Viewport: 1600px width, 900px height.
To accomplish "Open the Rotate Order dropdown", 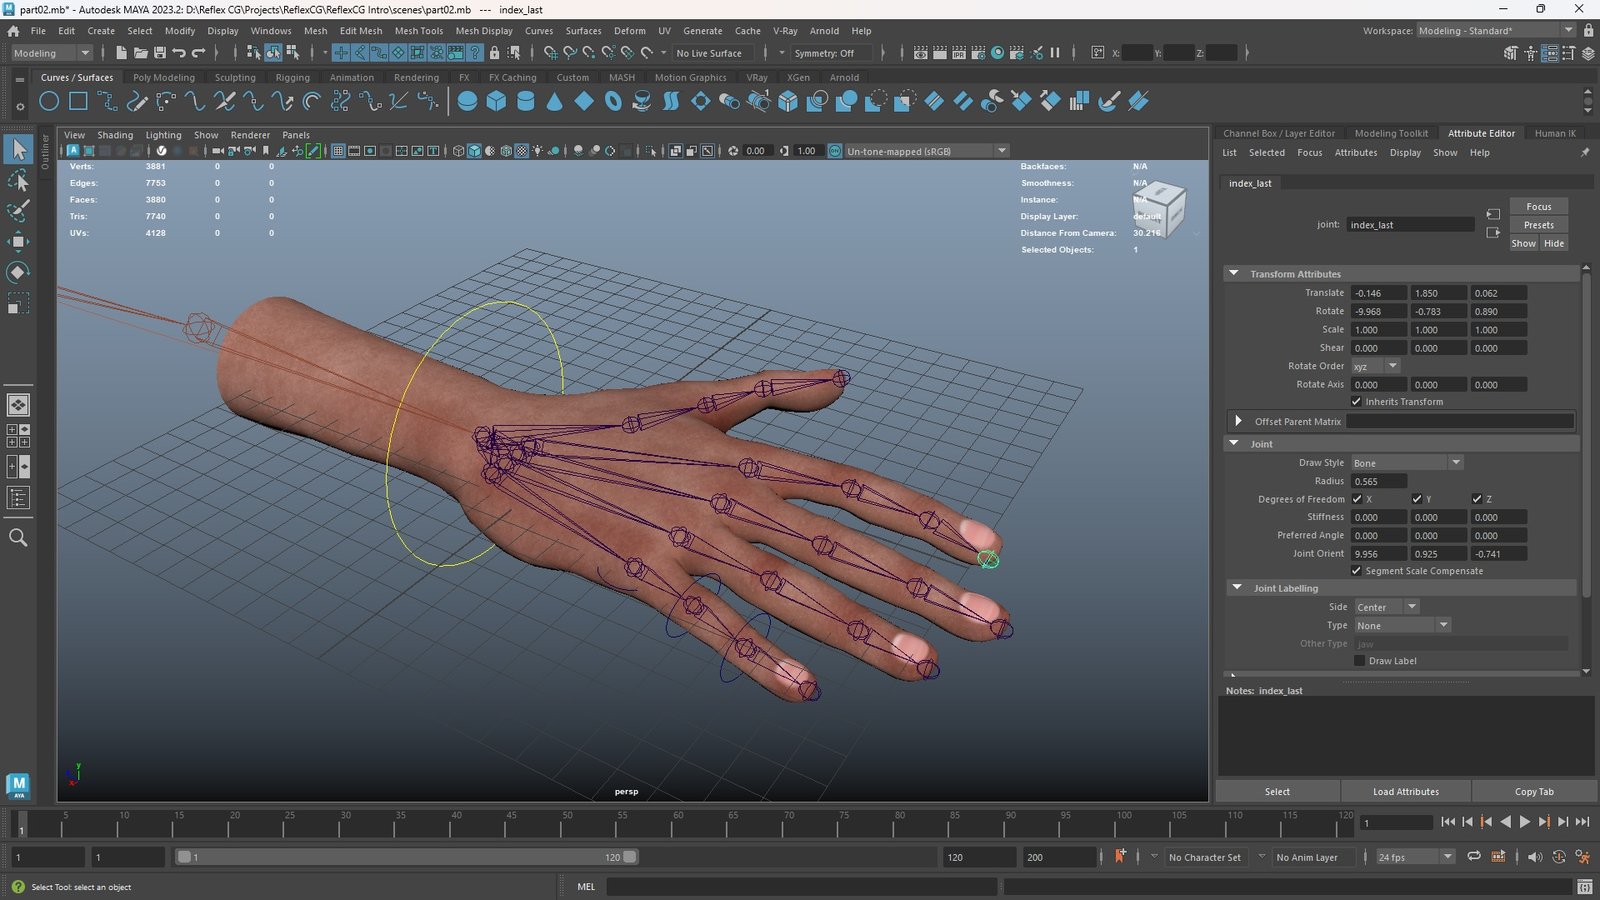I will tap(1376, 366).
